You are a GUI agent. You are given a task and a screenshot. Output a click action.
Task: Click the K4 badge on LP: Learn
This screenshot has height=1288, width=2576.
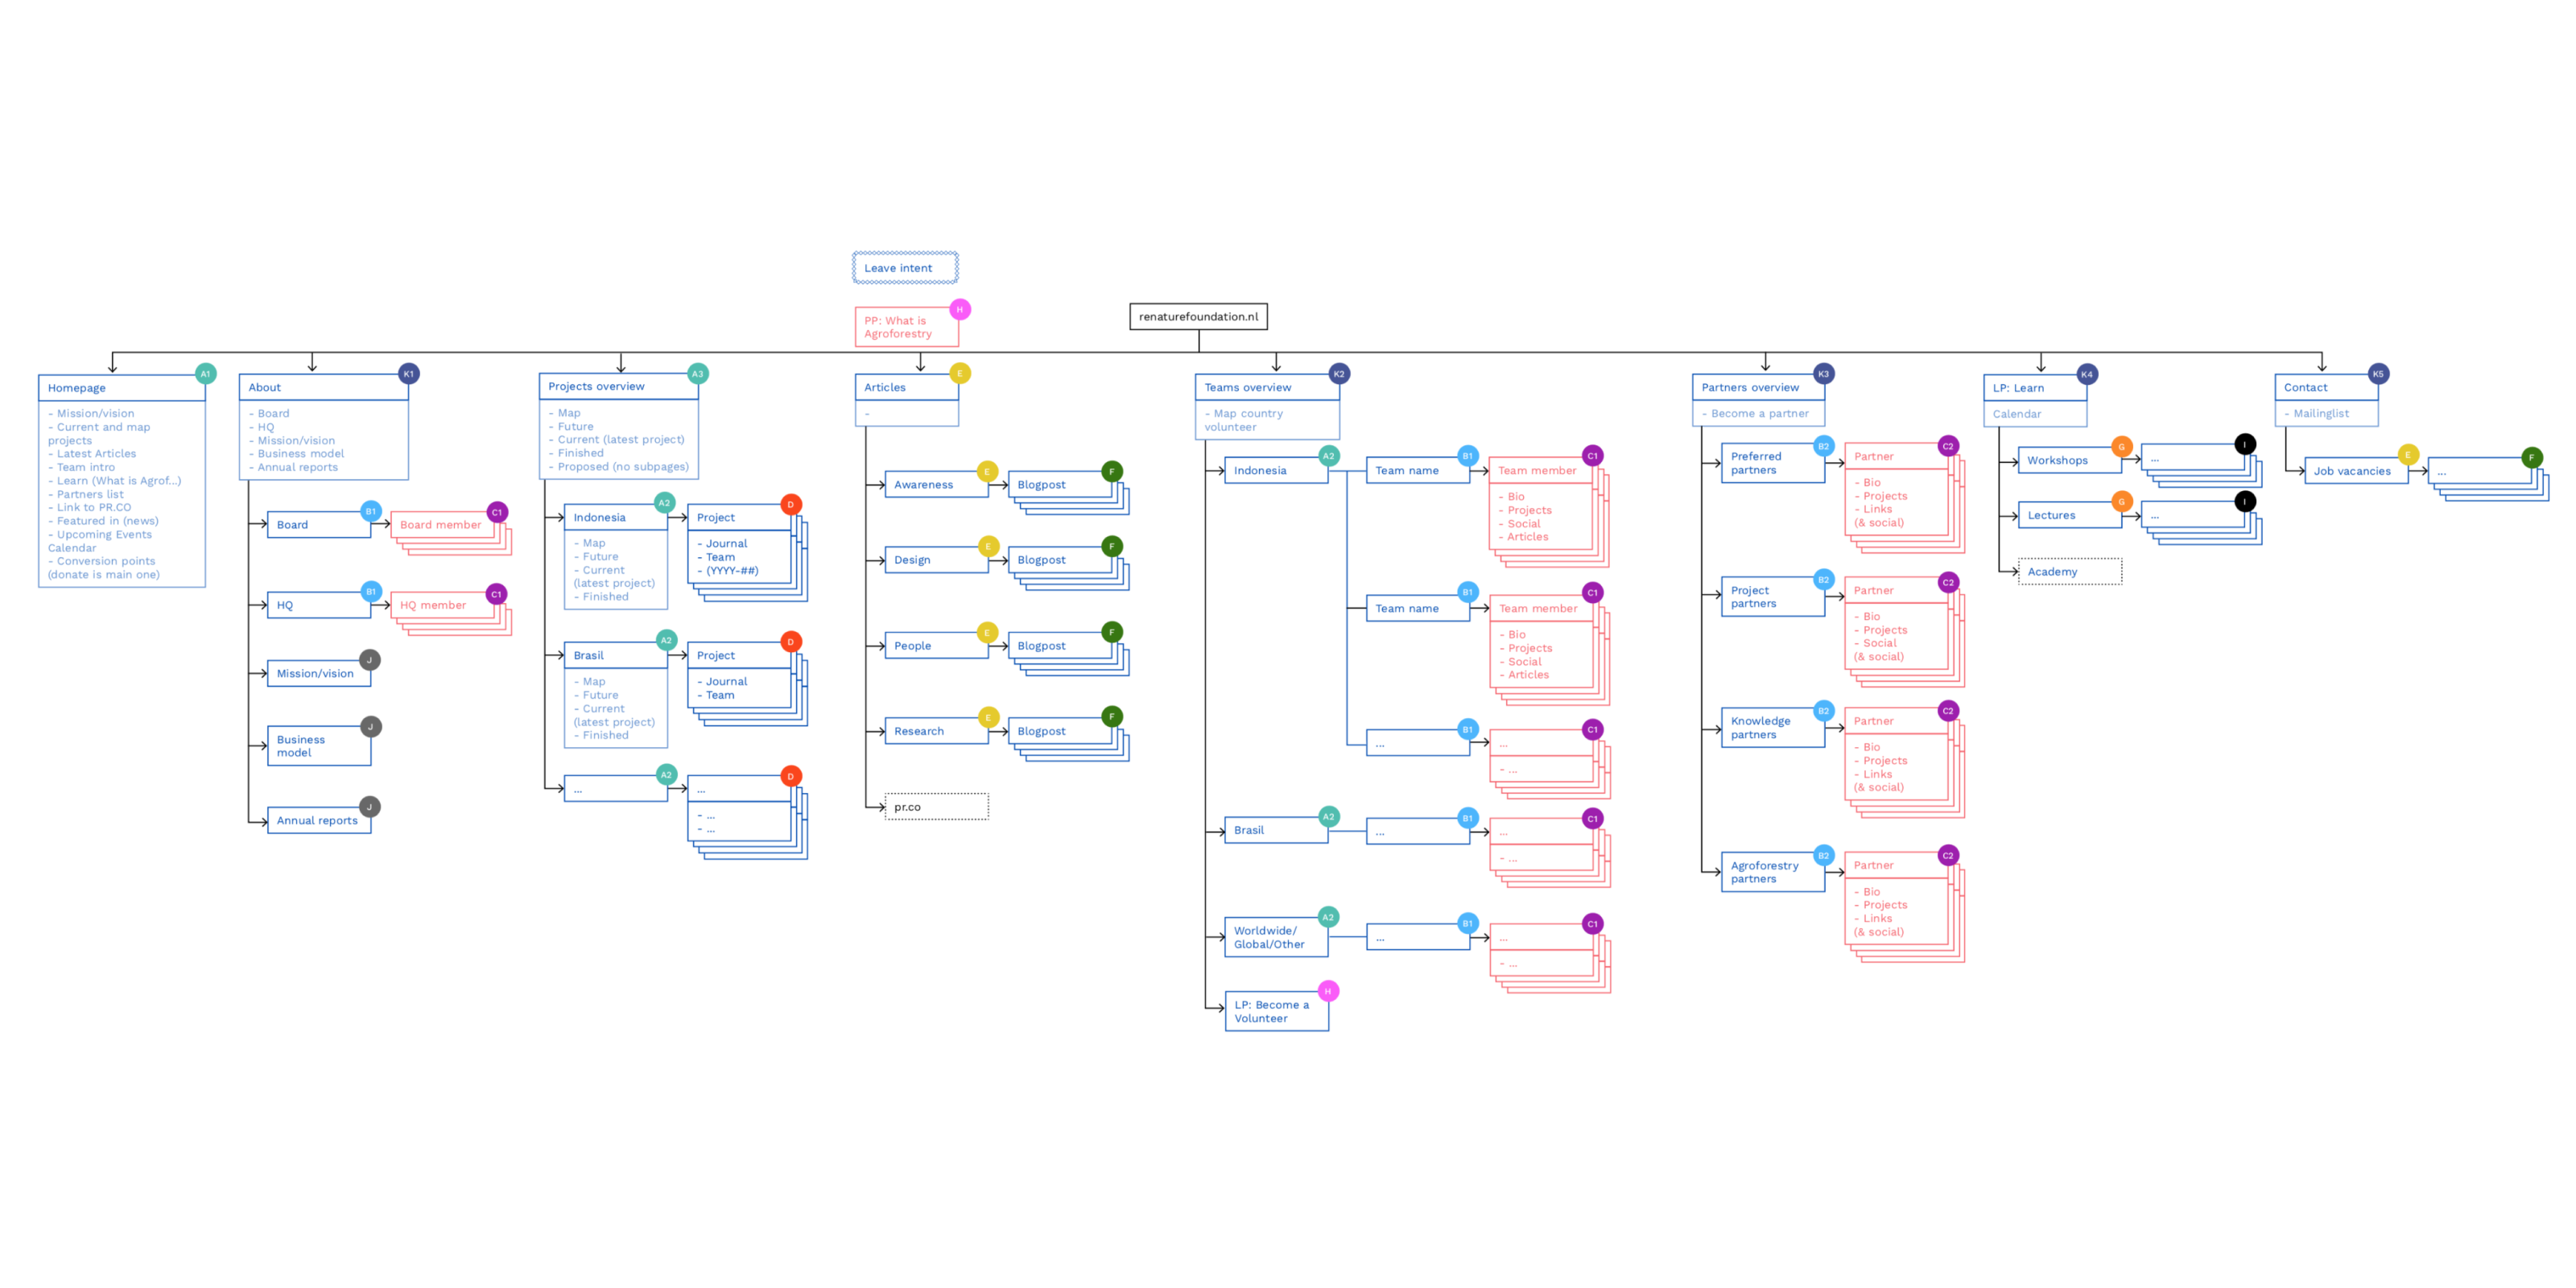(2086, 374)
